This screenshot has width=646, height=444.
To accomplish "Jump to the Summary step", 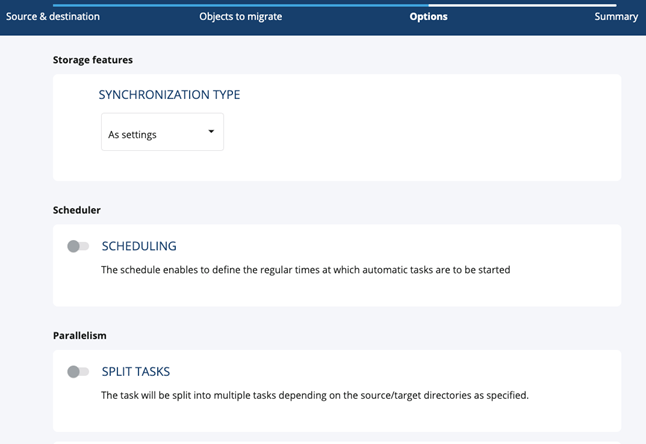I will point(616,16).
